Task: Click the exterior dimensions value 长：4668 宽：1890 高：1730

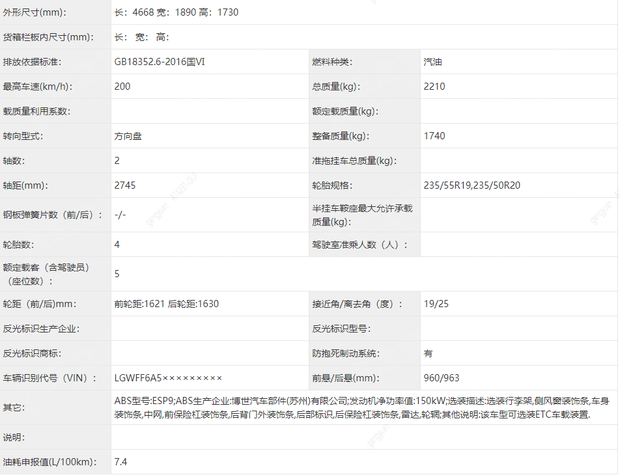Action: (189, 12)
